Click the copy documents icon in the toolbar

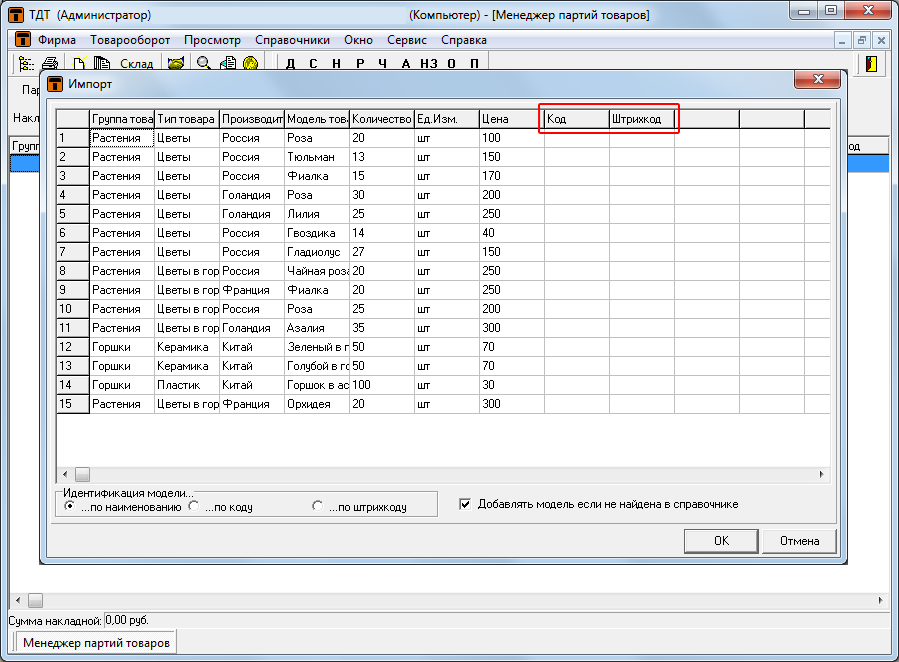102,63
